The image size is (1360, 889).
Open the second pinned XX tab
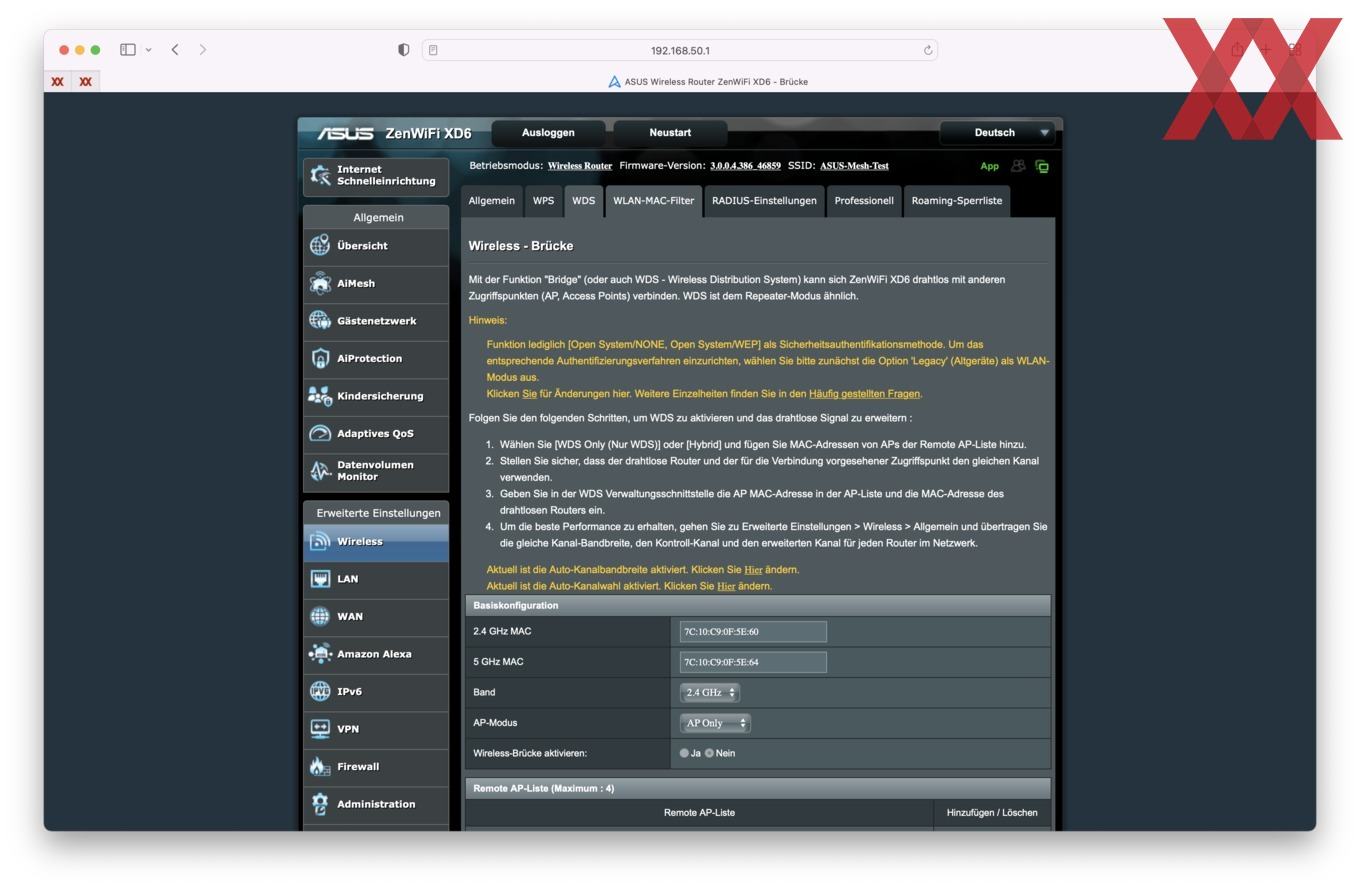pos(85,82)
